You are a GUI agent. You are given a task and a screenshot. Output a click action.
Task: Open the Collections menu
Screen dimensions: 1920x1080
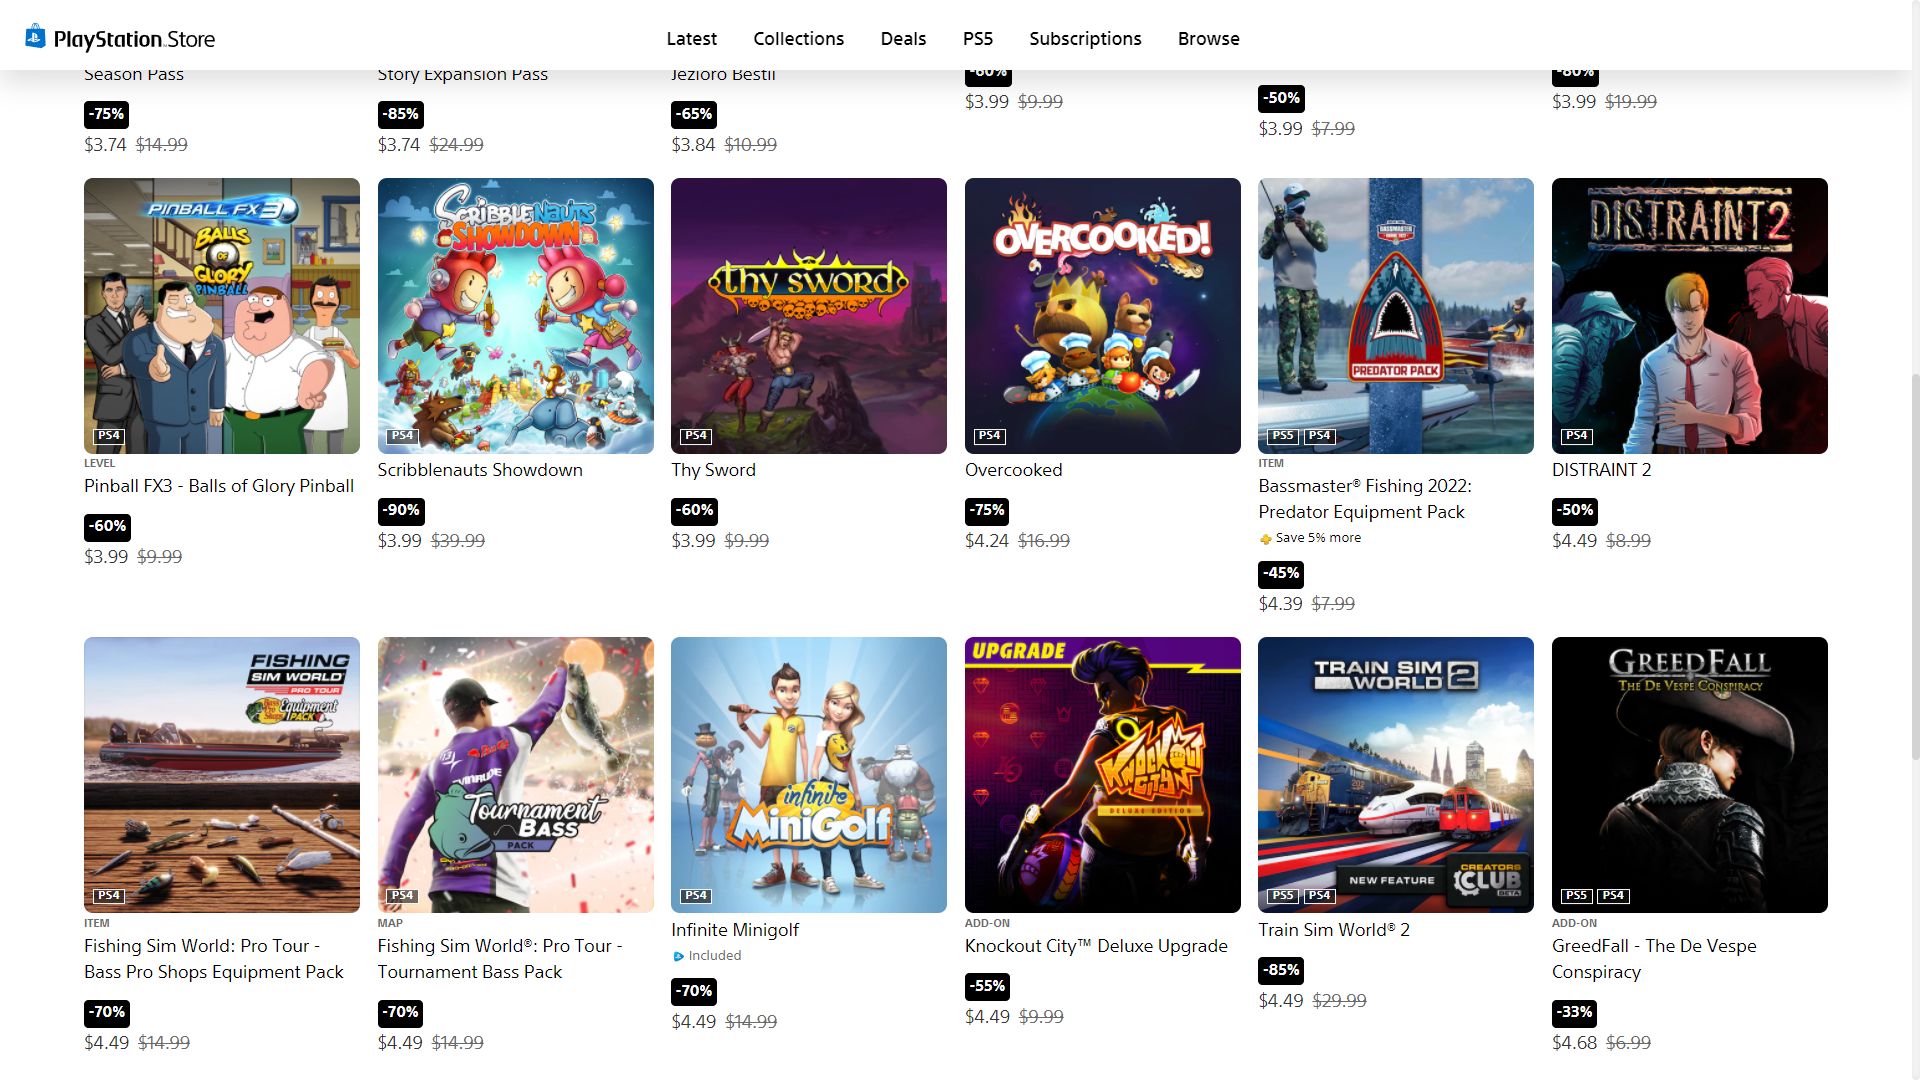(799, 39)
